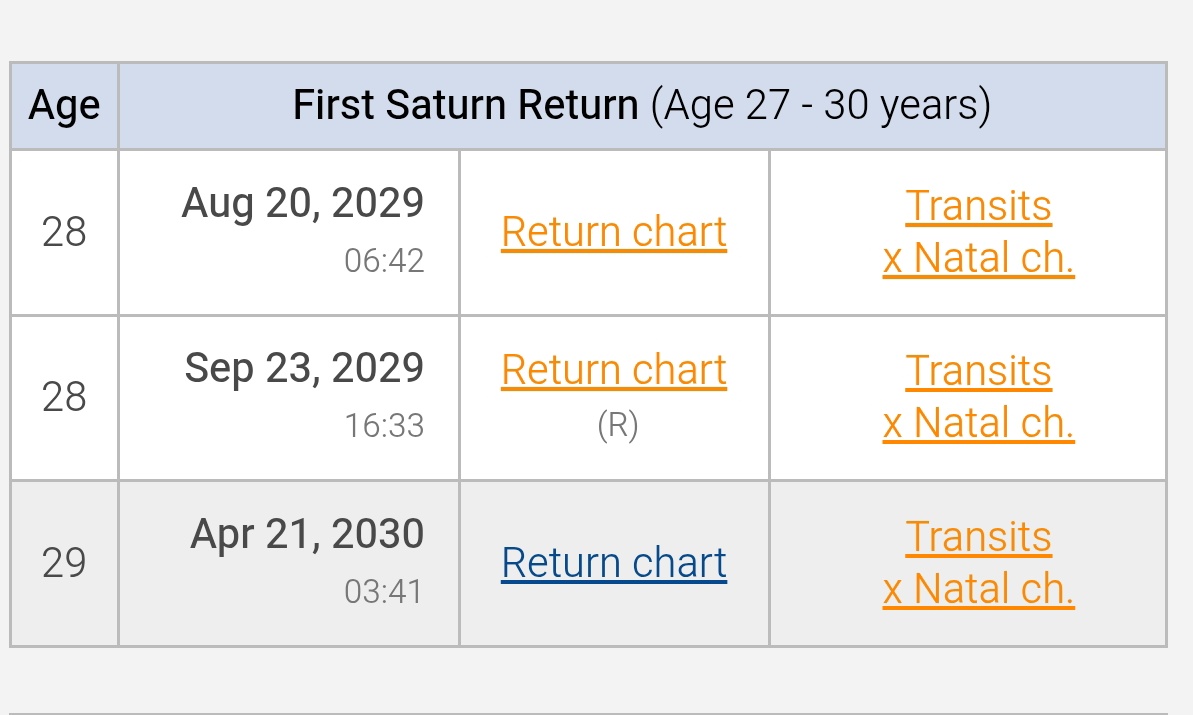This screenshot has width=1193, height=715.
Task: Open Transits x Natal ch. for Aug 20, 2029
Action: point(978,232)
